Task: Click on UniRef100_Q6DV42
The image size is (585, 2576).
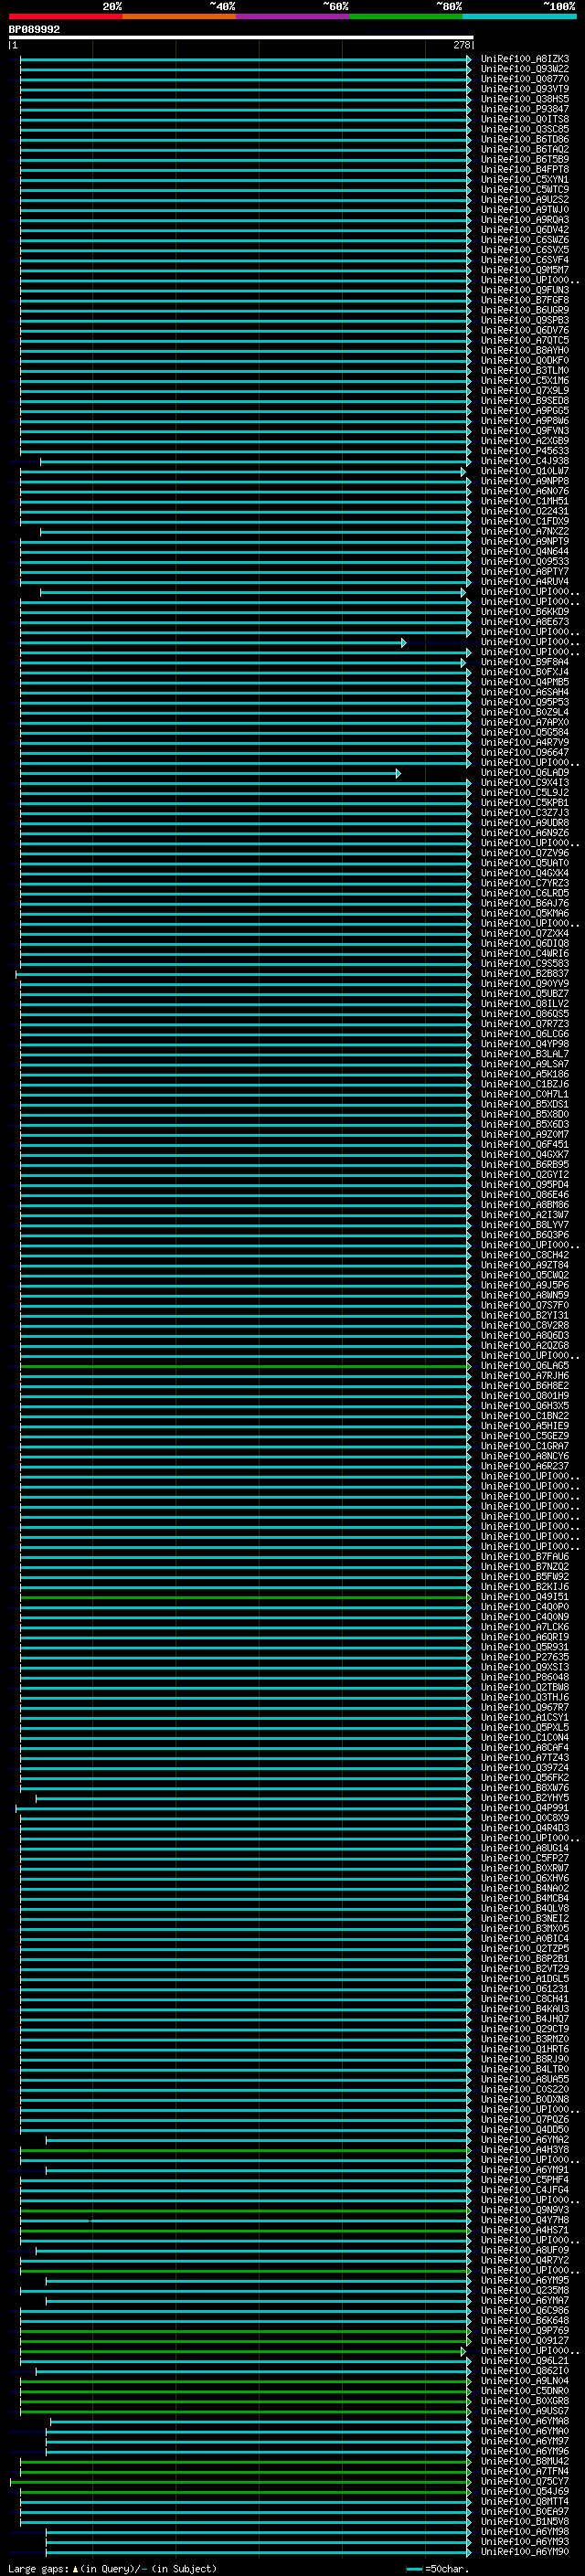Action: pyautogui.click(x=524, y=230)
